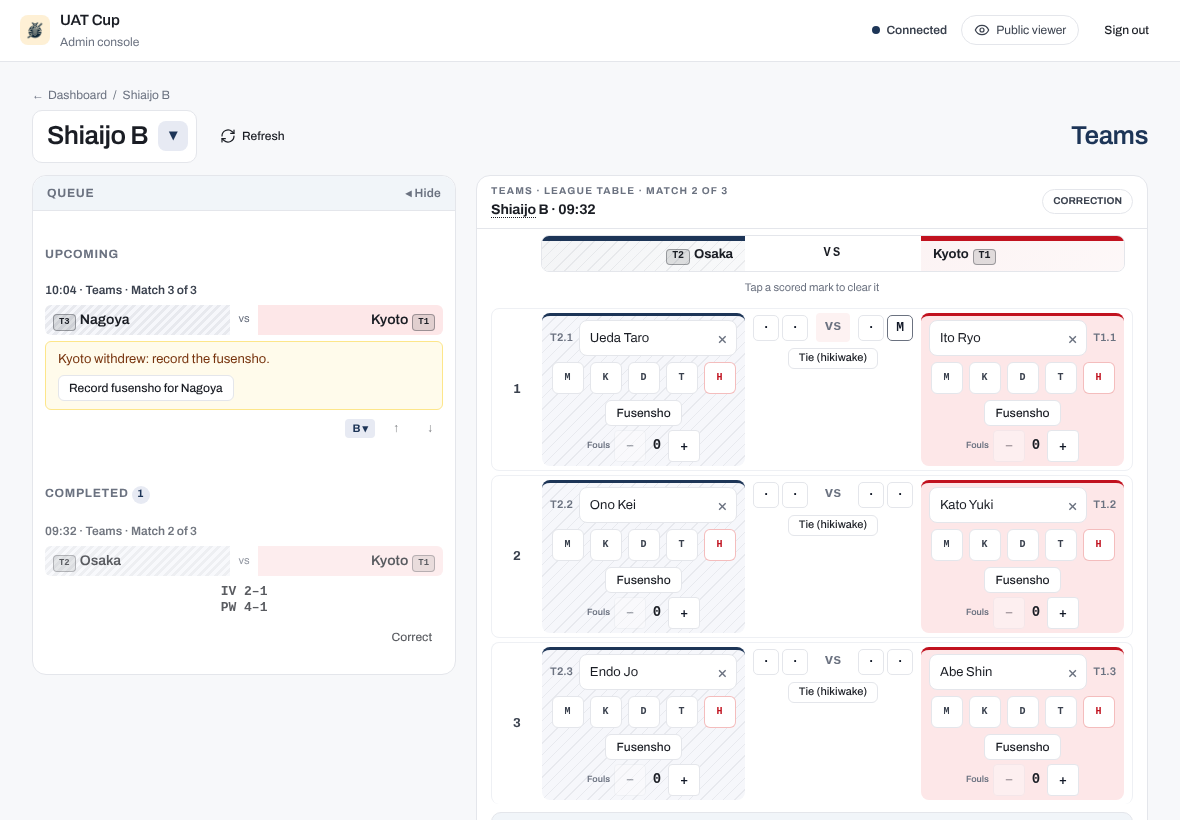The height and width of the screenshot is (820, 1180).
Task: Give H (hansoku) to Ueda Taro
Action: tap(719, 377)
